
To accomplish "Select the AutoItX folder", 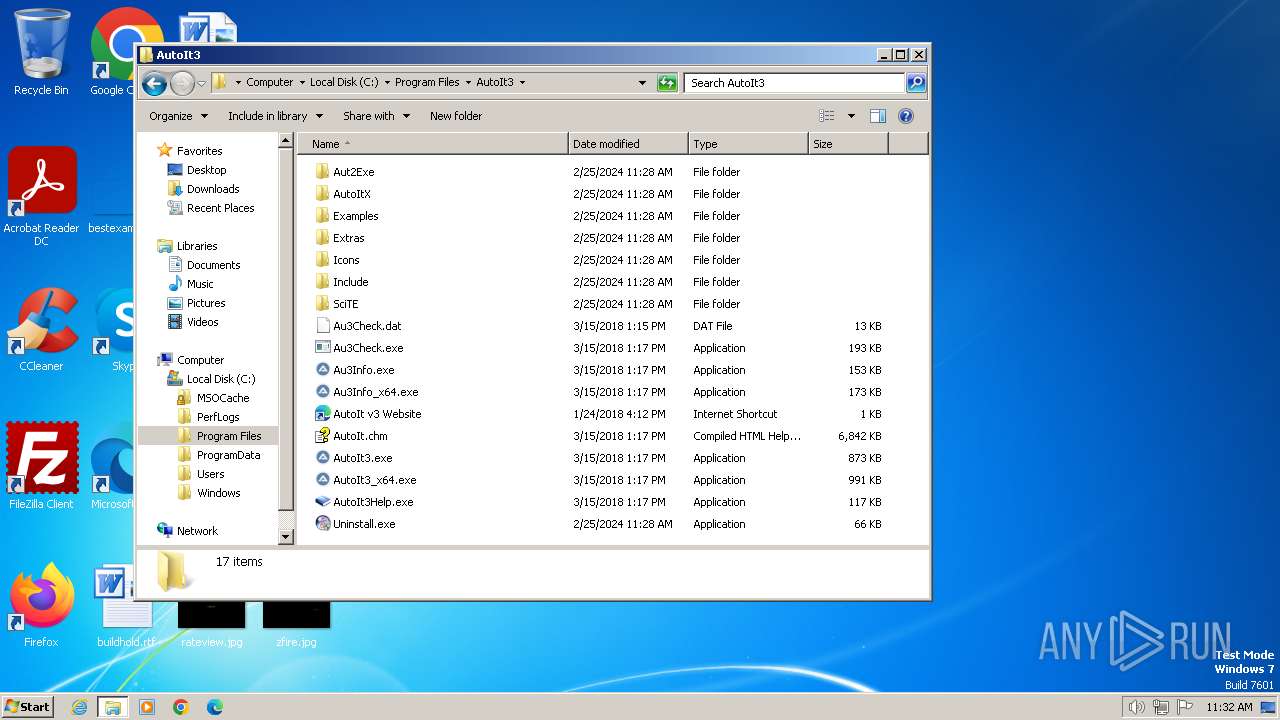I will pos(351,194).
